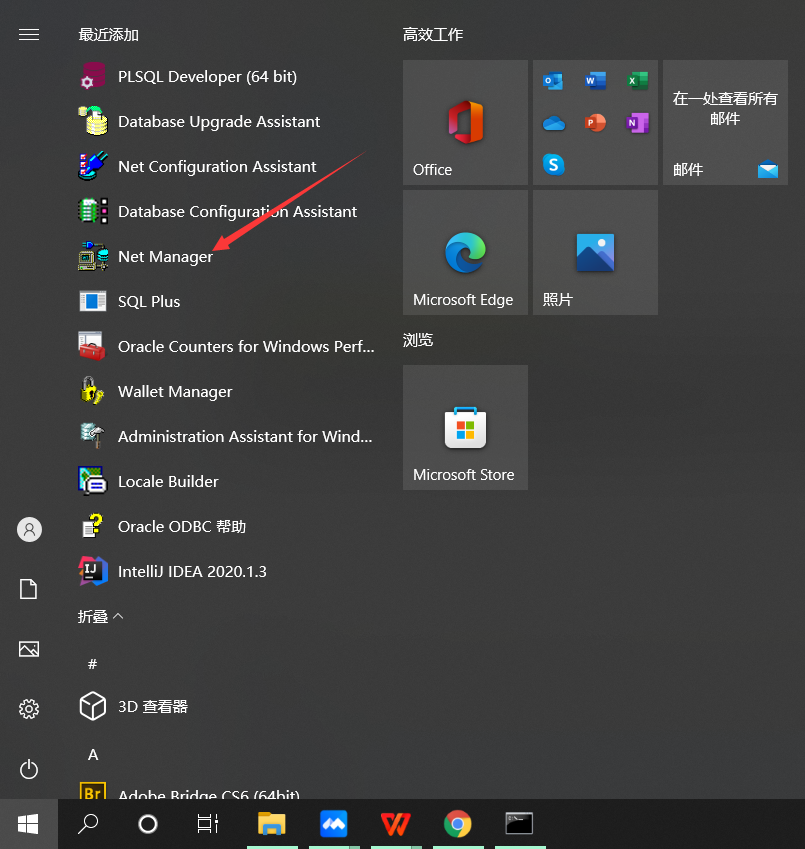Open Oracle Counters for Windows Perf icon

click(93, 346)
